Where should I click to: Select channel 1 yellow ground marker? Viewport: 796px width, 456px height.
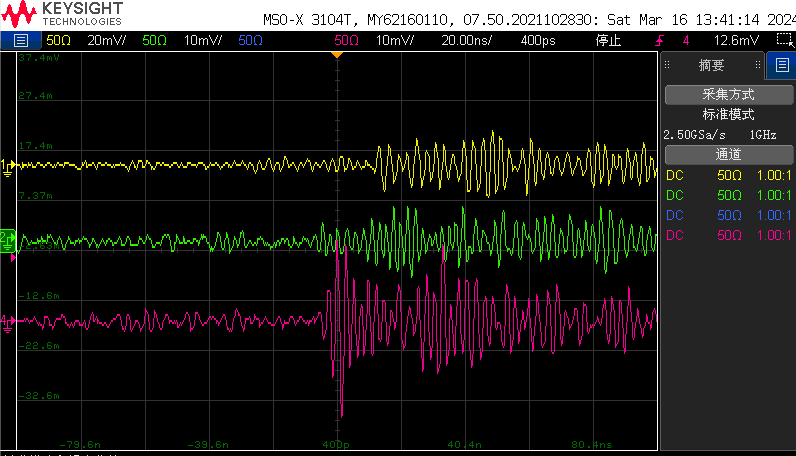(x=7, y=165)
